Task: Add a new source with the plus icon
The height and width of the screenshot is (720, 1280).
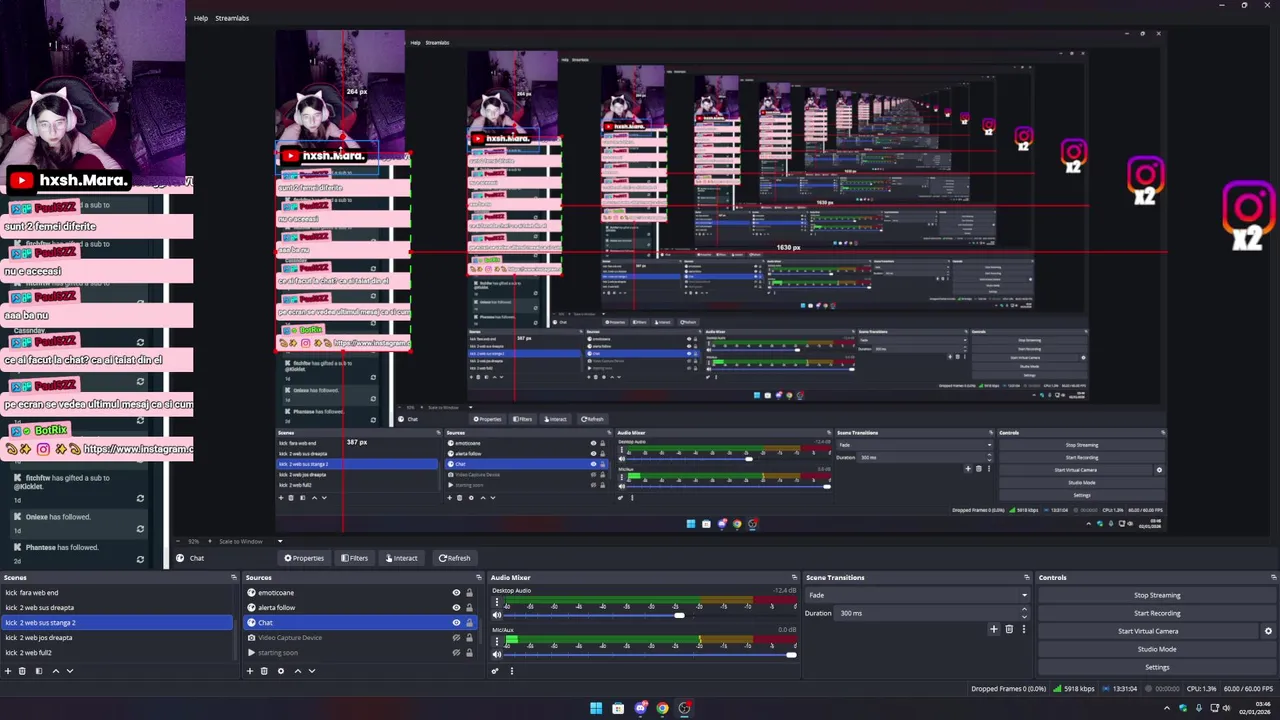Action: click(250, 671)
